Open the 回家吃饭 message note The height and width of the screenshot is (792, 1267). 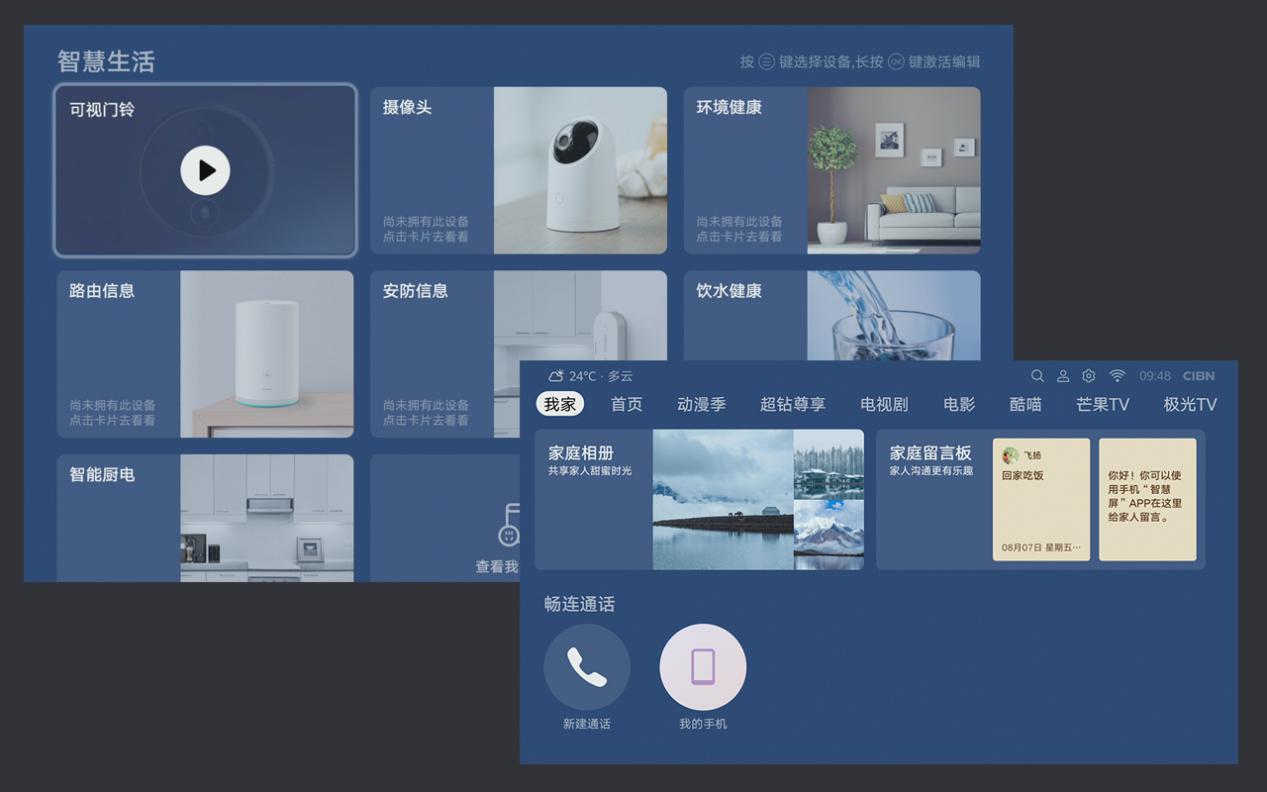pos(1041,499)
